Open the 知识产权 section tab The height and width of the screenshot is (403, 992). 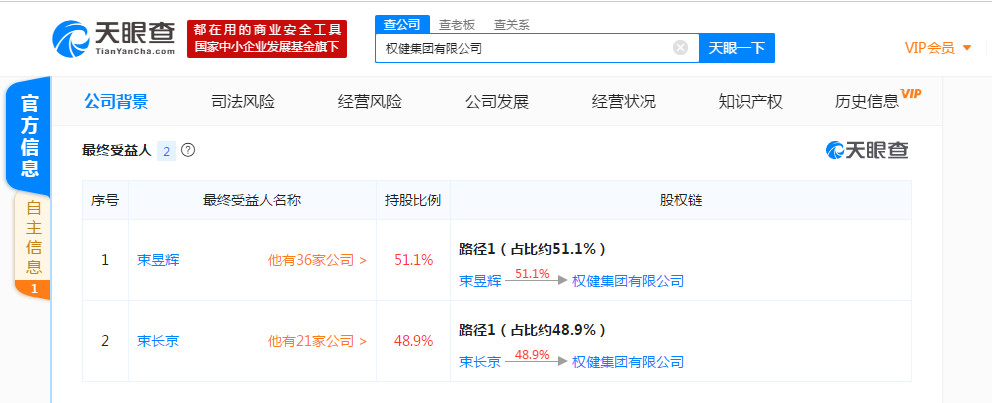750,102
